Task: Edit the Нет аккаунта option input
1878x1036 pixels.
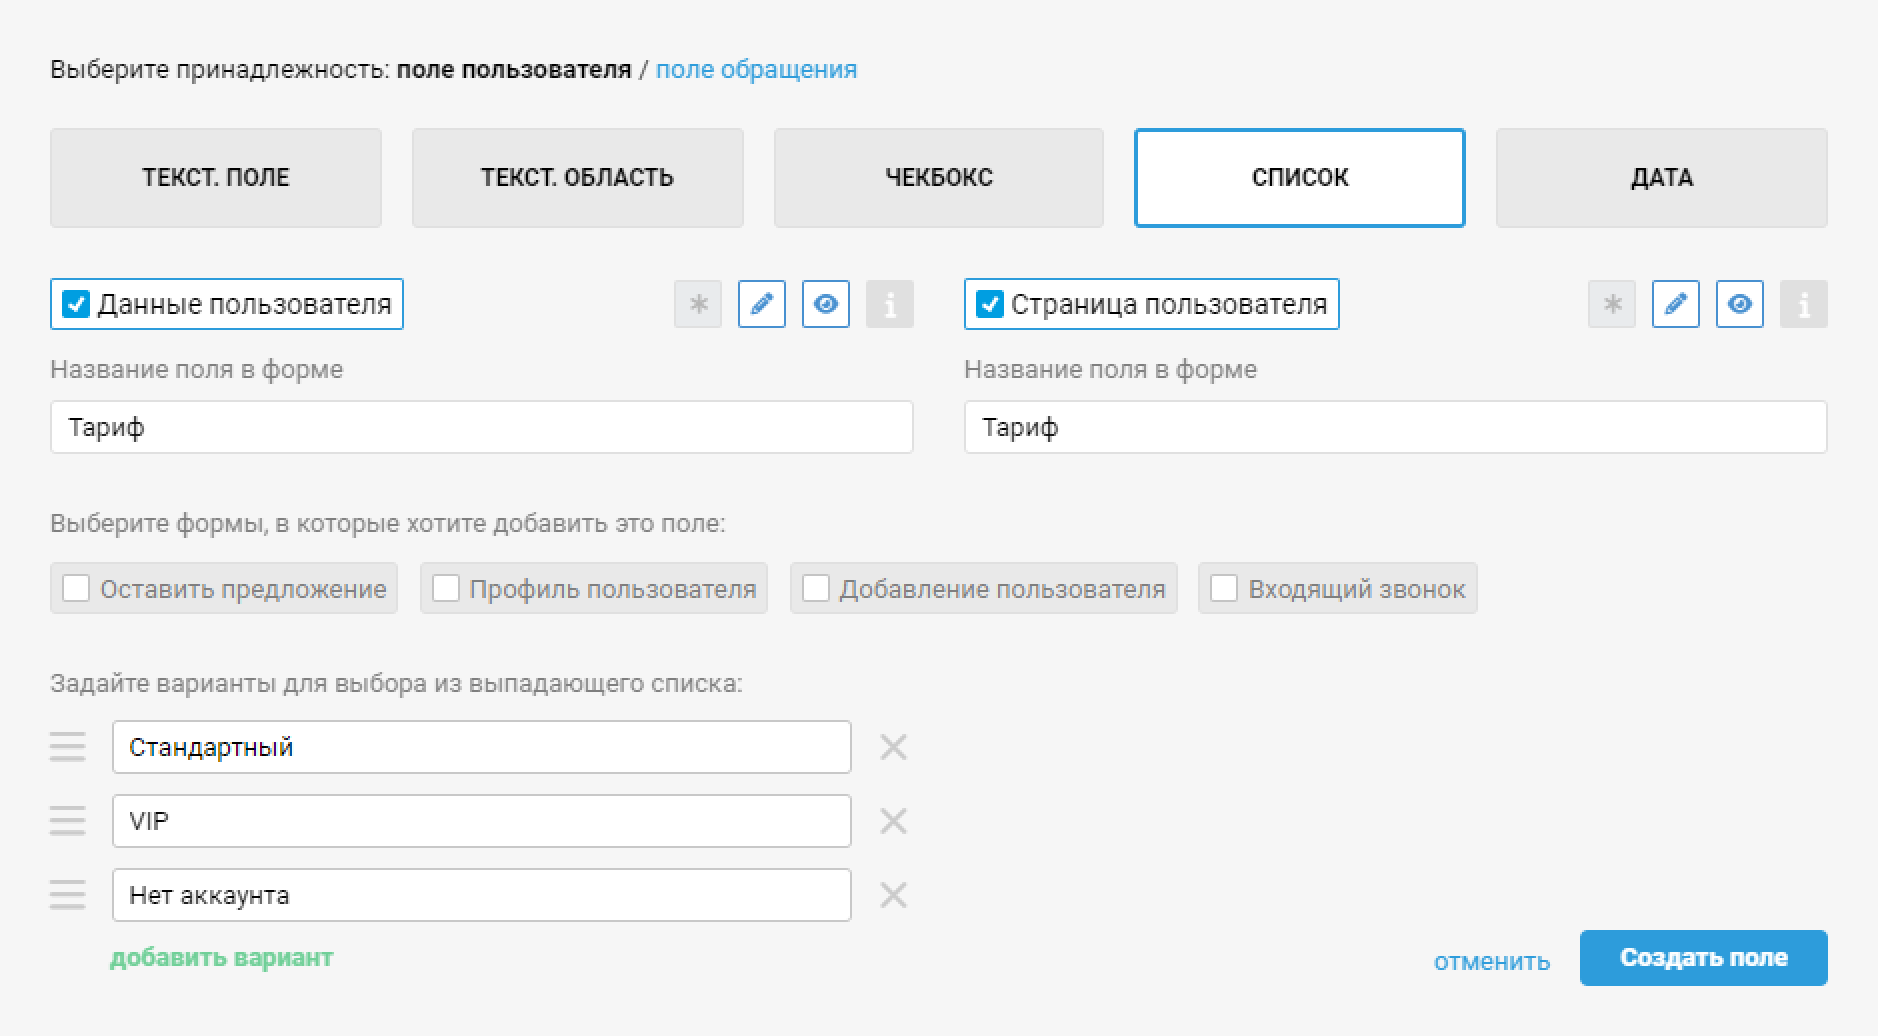Action: click(482, 895)
